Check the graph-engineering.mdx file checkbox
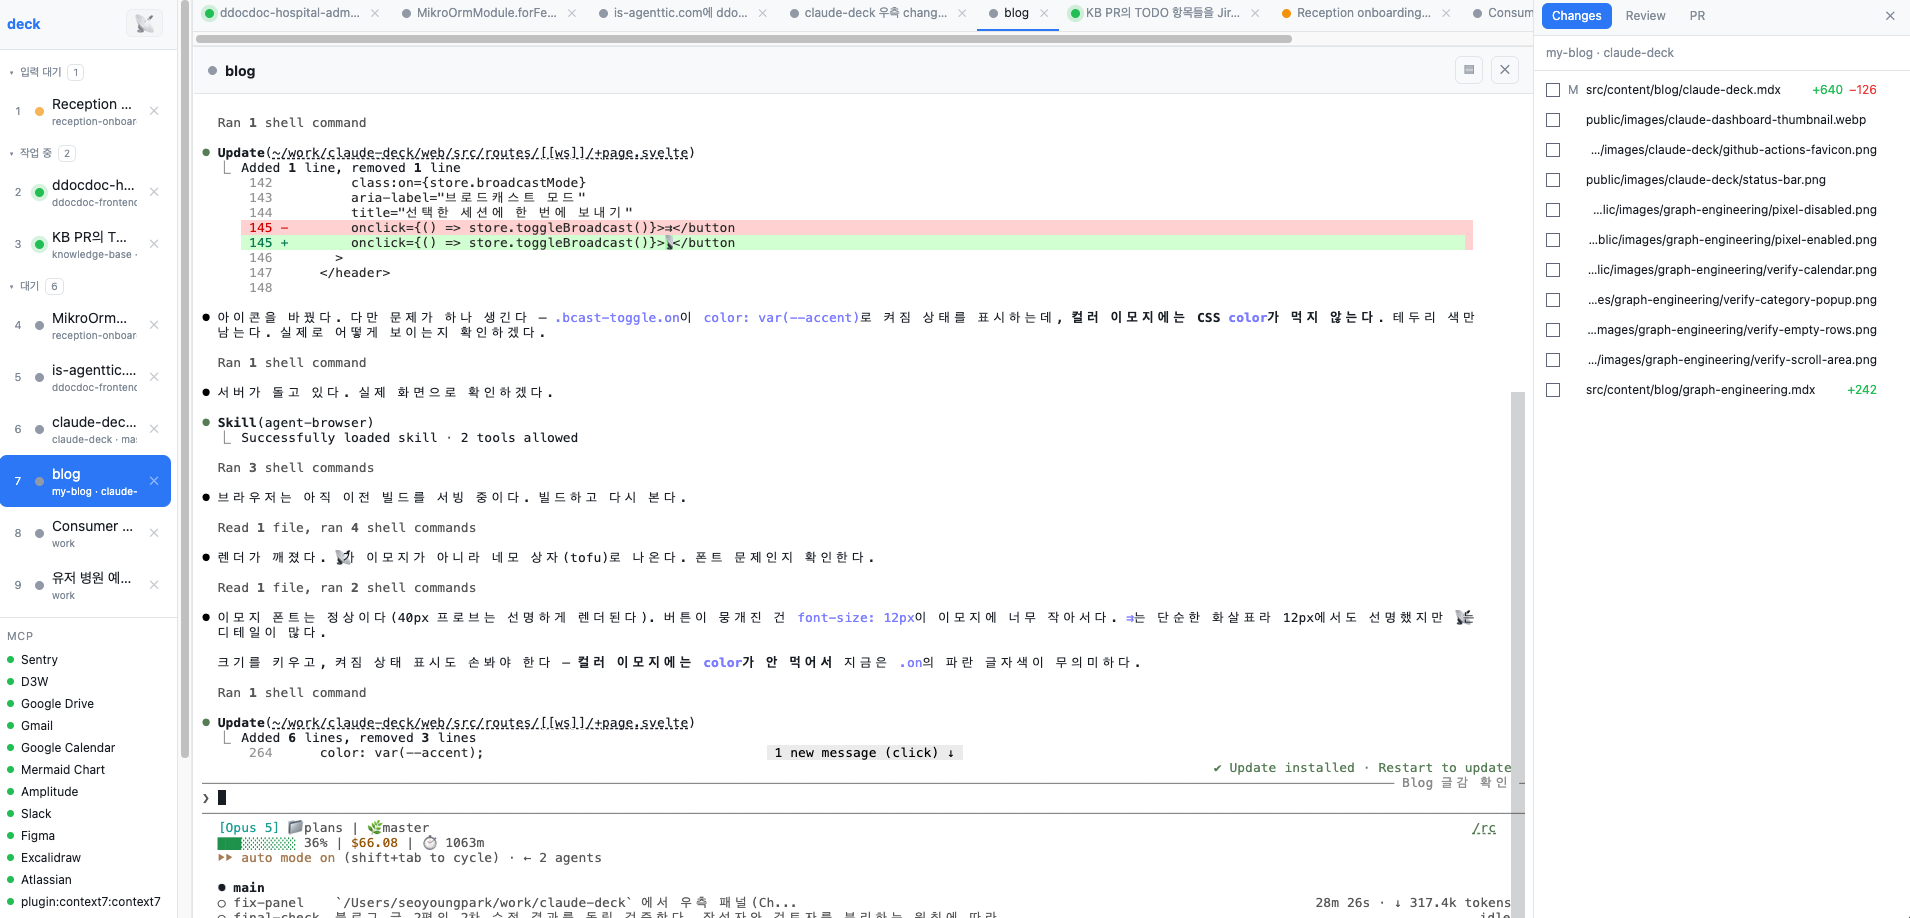Viewport: 1910px width, 918px height. tap(1553, 390)
